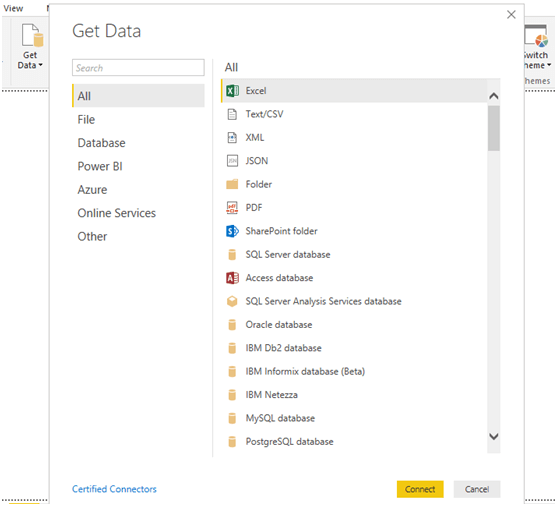
Task: Click the Get Data ribbon icon
Action: (32, 35)
